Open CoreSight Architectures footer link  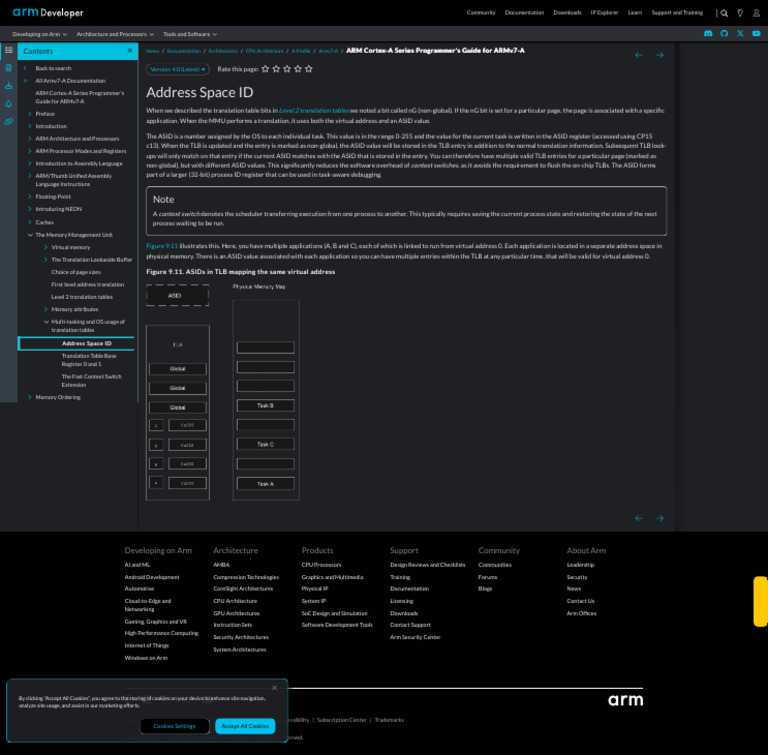point(242,589)
